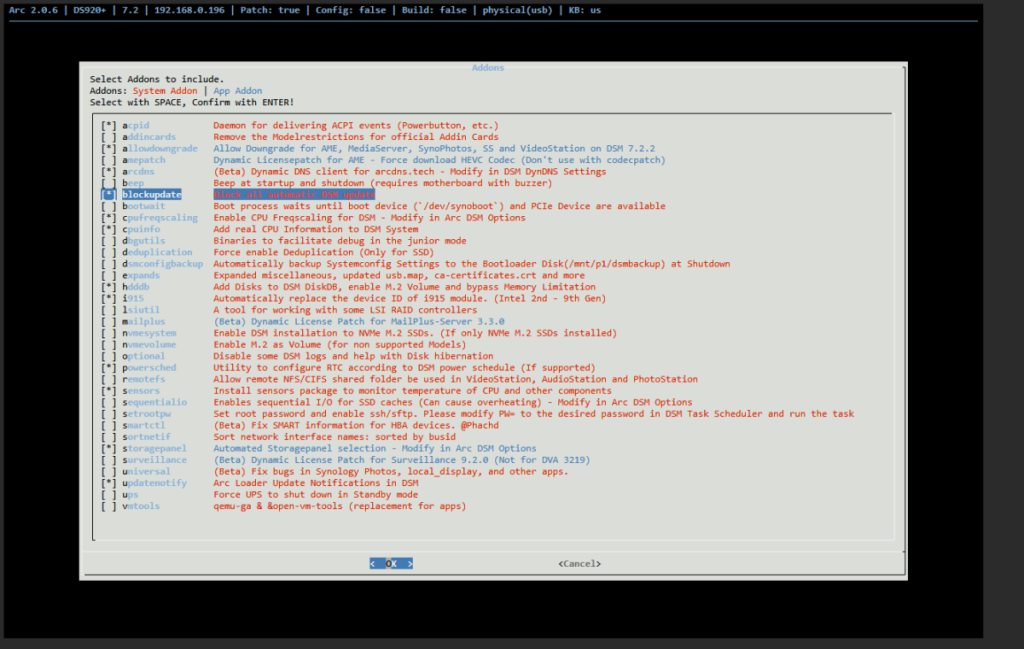
Task: Select the deduplication addon row
Action: click(157, 252)
